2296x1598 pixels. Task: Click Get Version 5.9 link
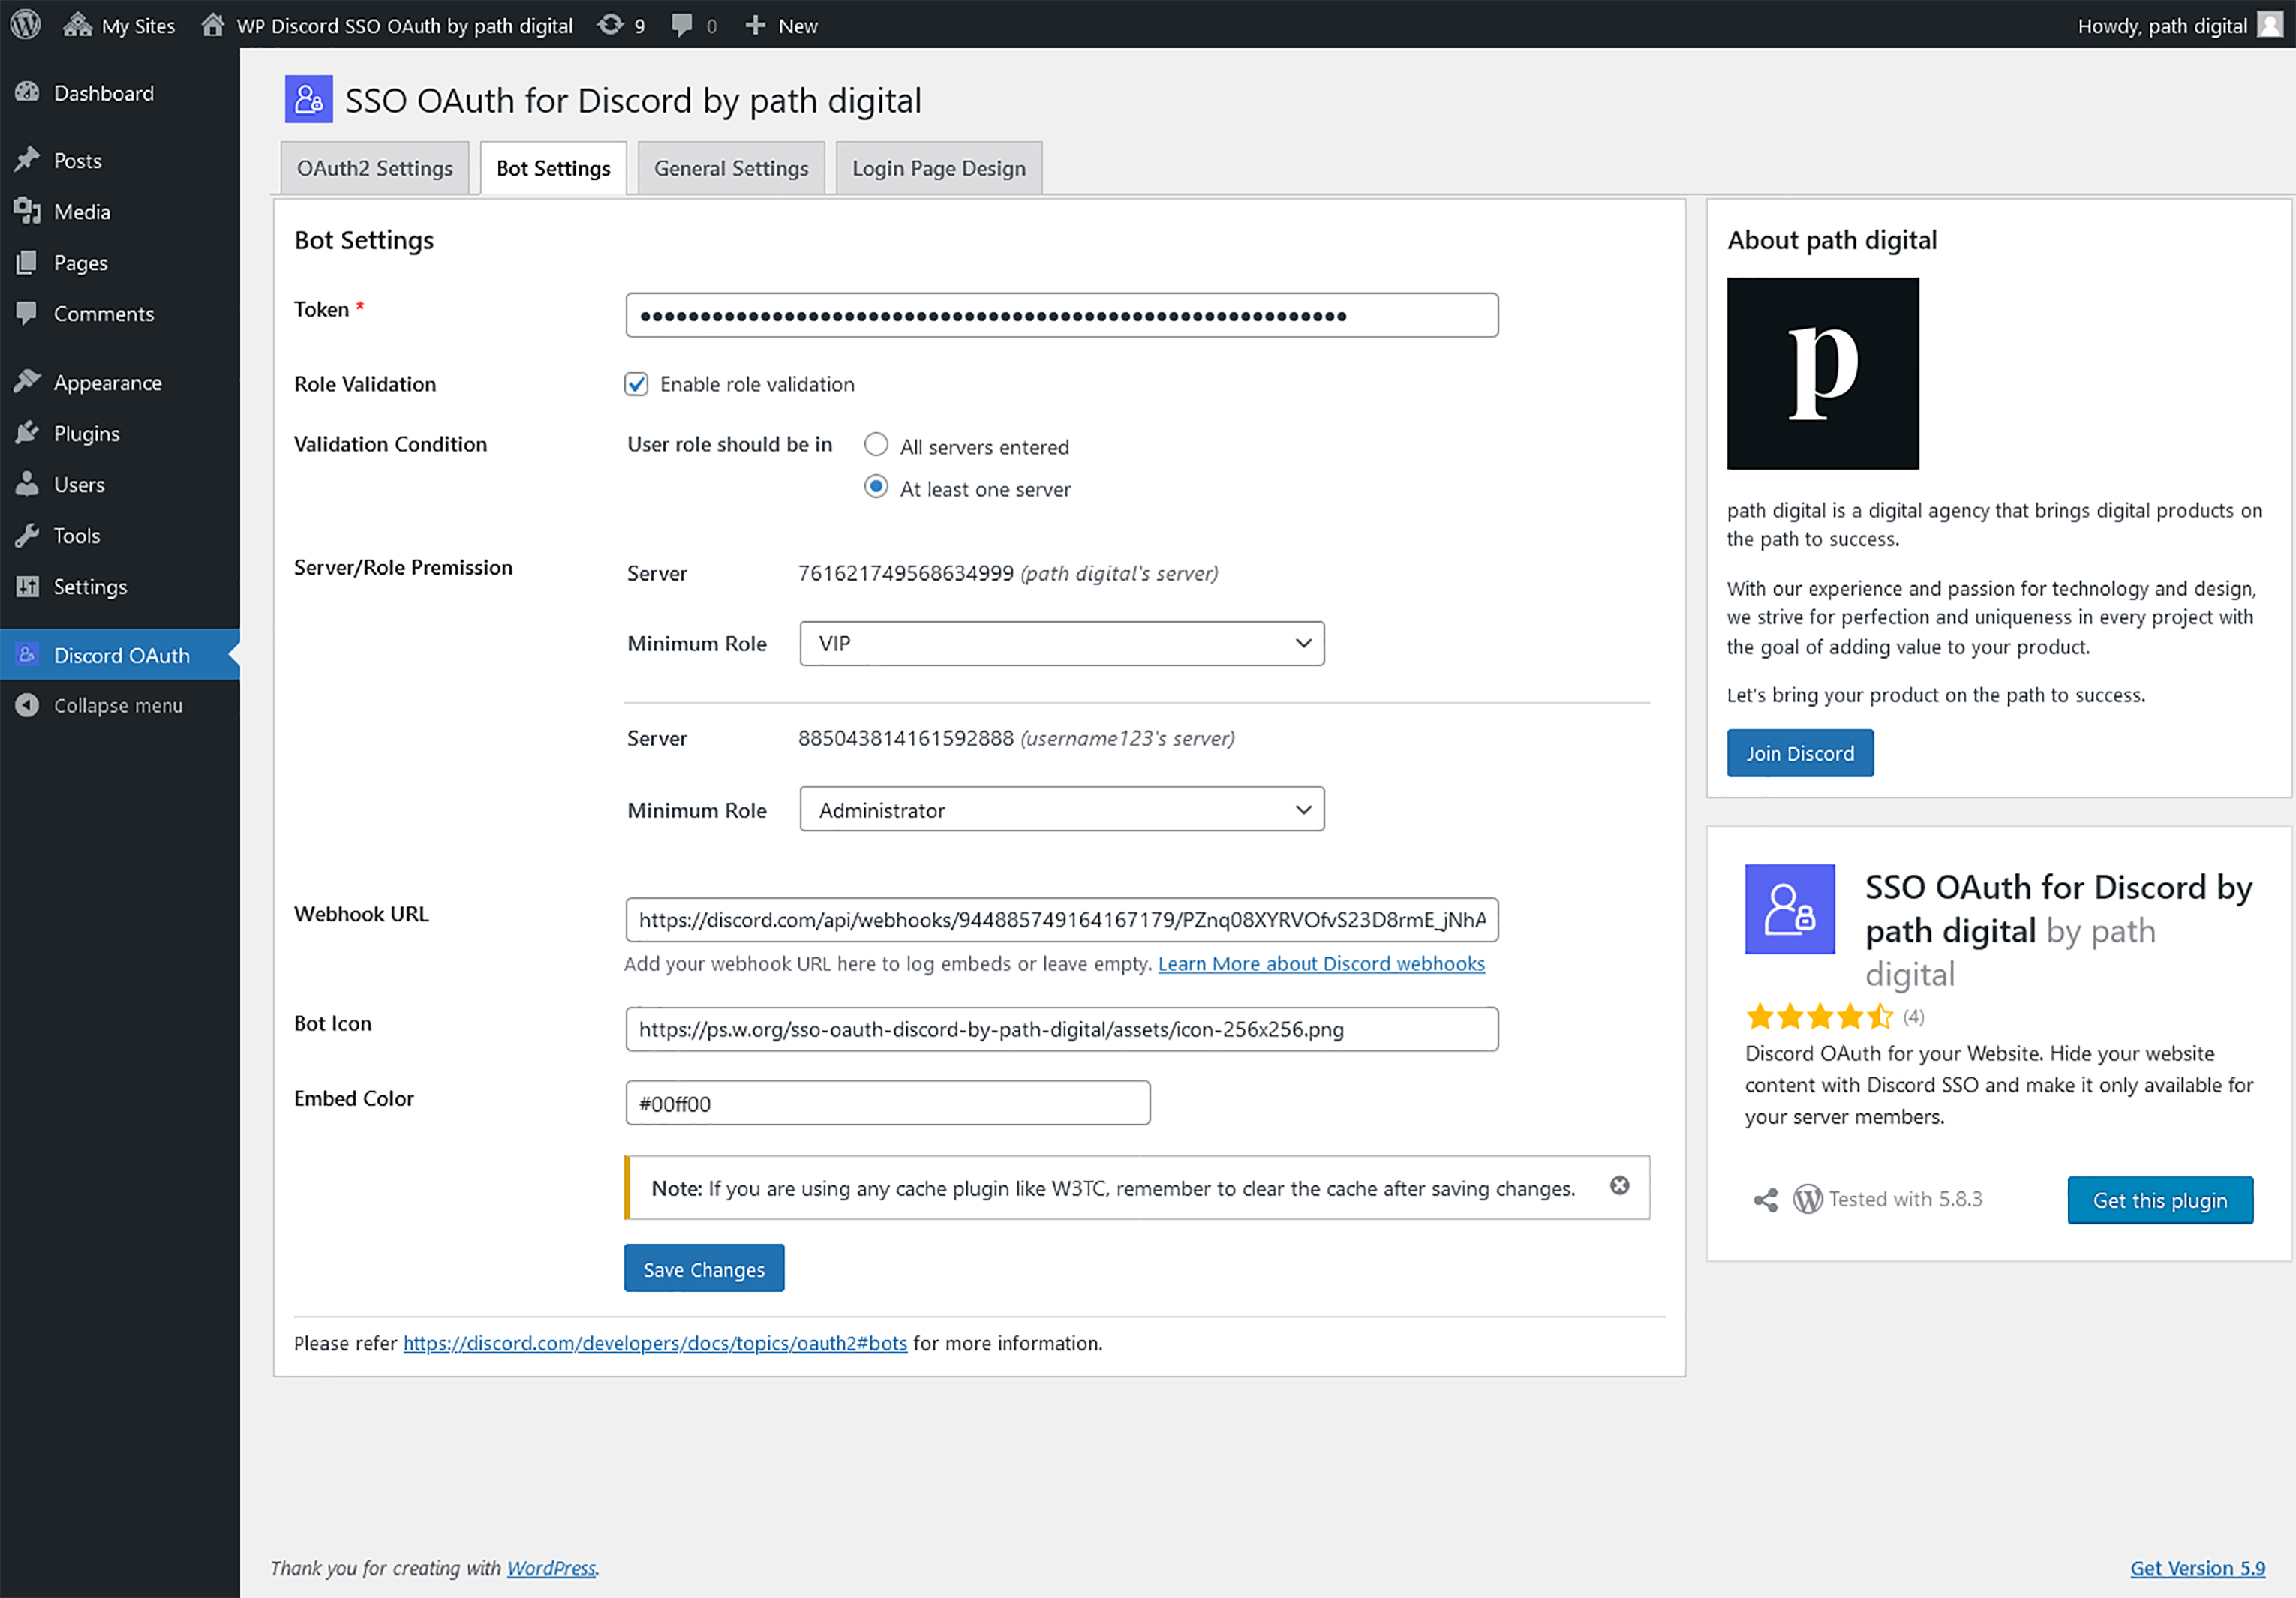point(2198,1568)
